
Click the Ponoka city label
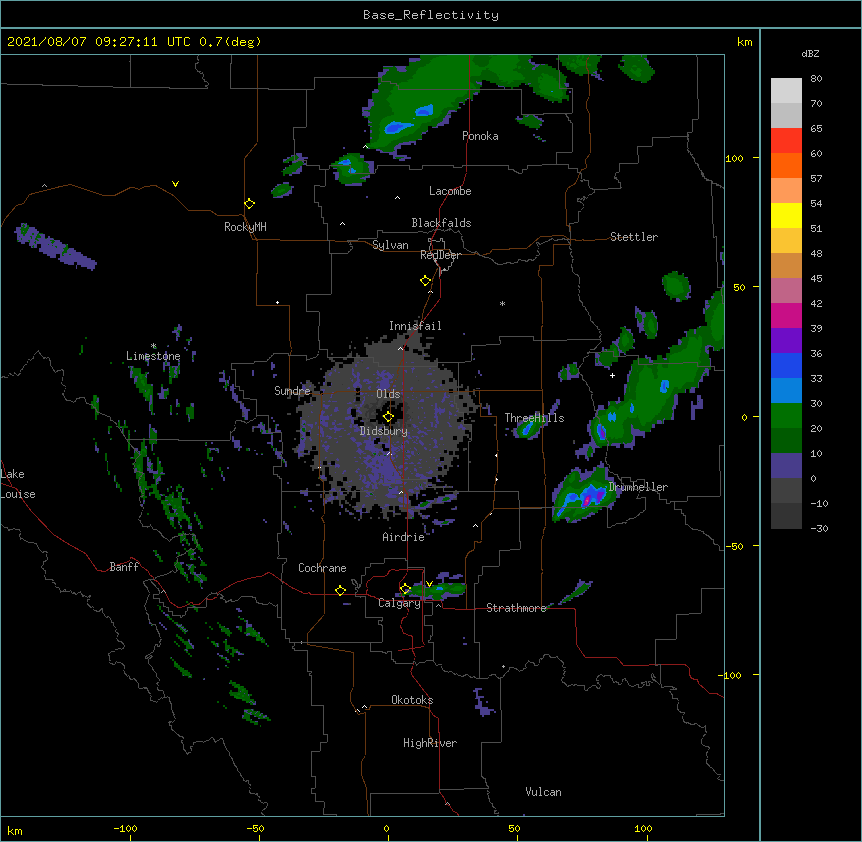(480, 136)
